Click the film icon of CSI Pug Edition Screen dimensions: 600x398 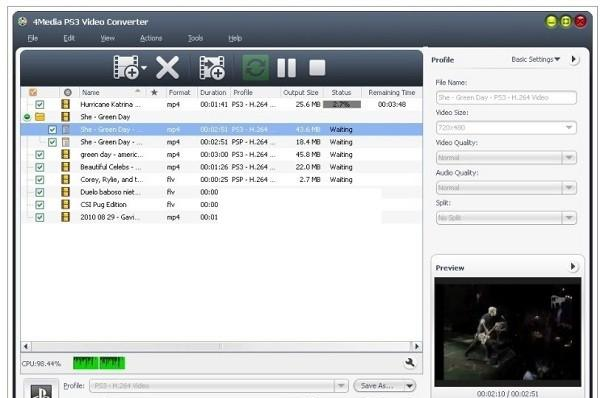[x=66, y=204]
